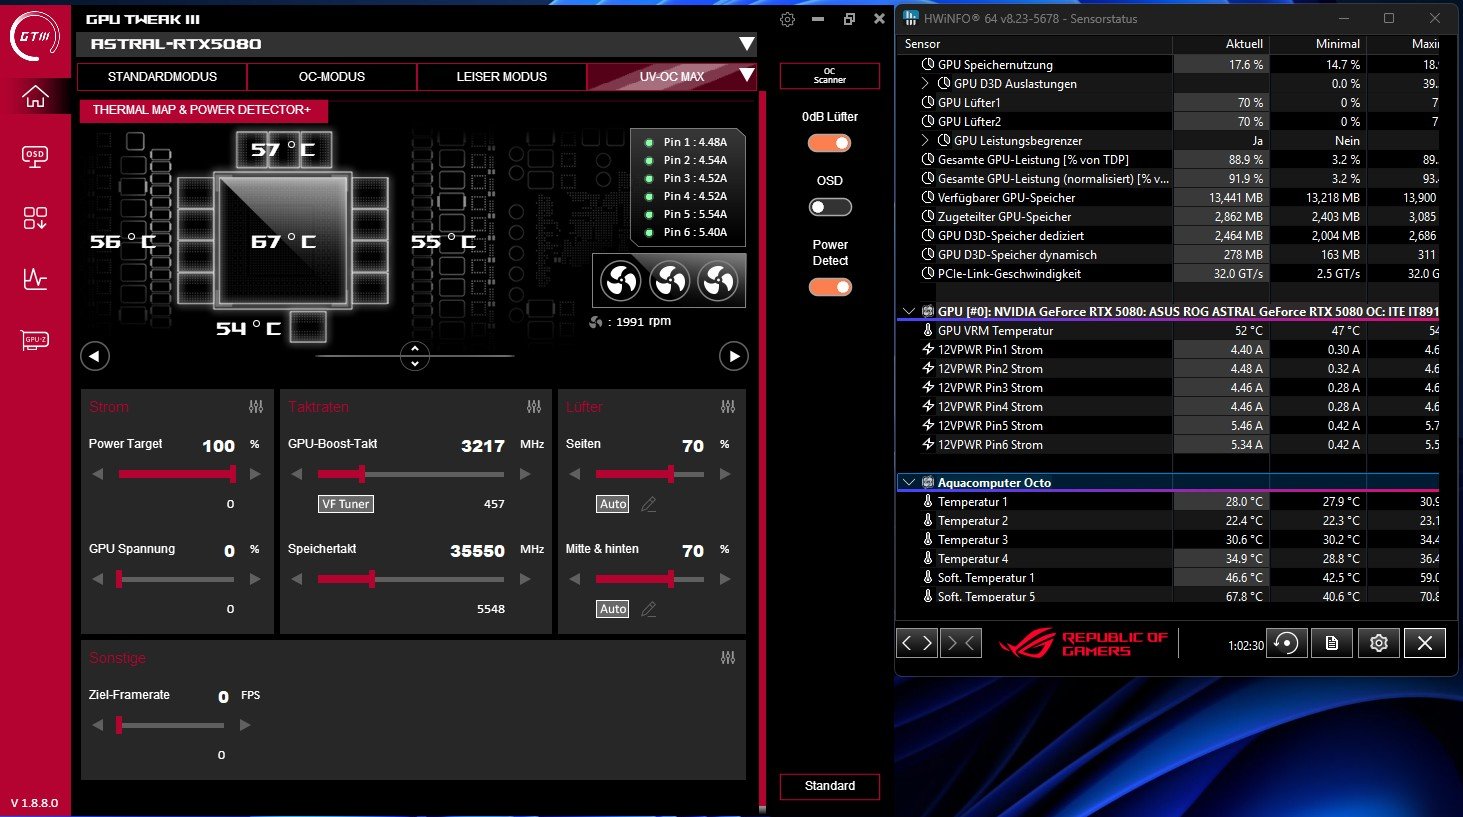Screen dimensions: 1463x817
Task: Open the monitoring graph sidebar icon
Action: coord(35,279)
